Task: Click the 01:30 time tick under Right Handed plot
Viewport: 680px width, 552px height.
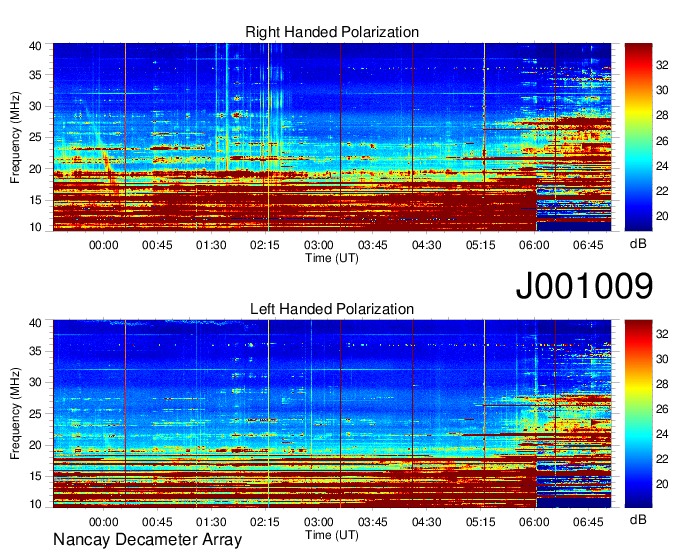Action: 211,245
